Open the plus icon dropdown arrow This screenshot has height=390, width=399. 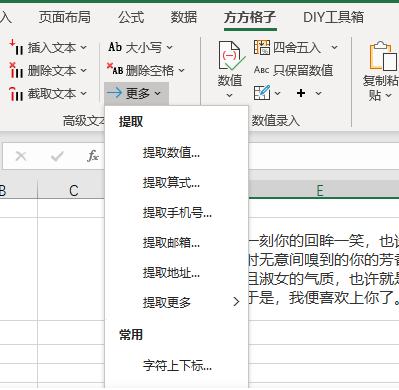tap(318, 94)
